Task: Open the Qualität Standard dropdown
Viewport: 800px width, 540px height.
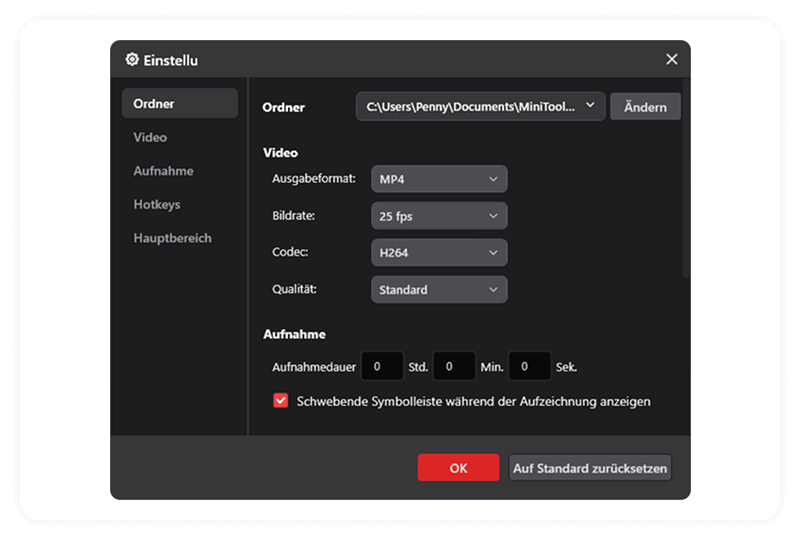Action: [439, 289]
